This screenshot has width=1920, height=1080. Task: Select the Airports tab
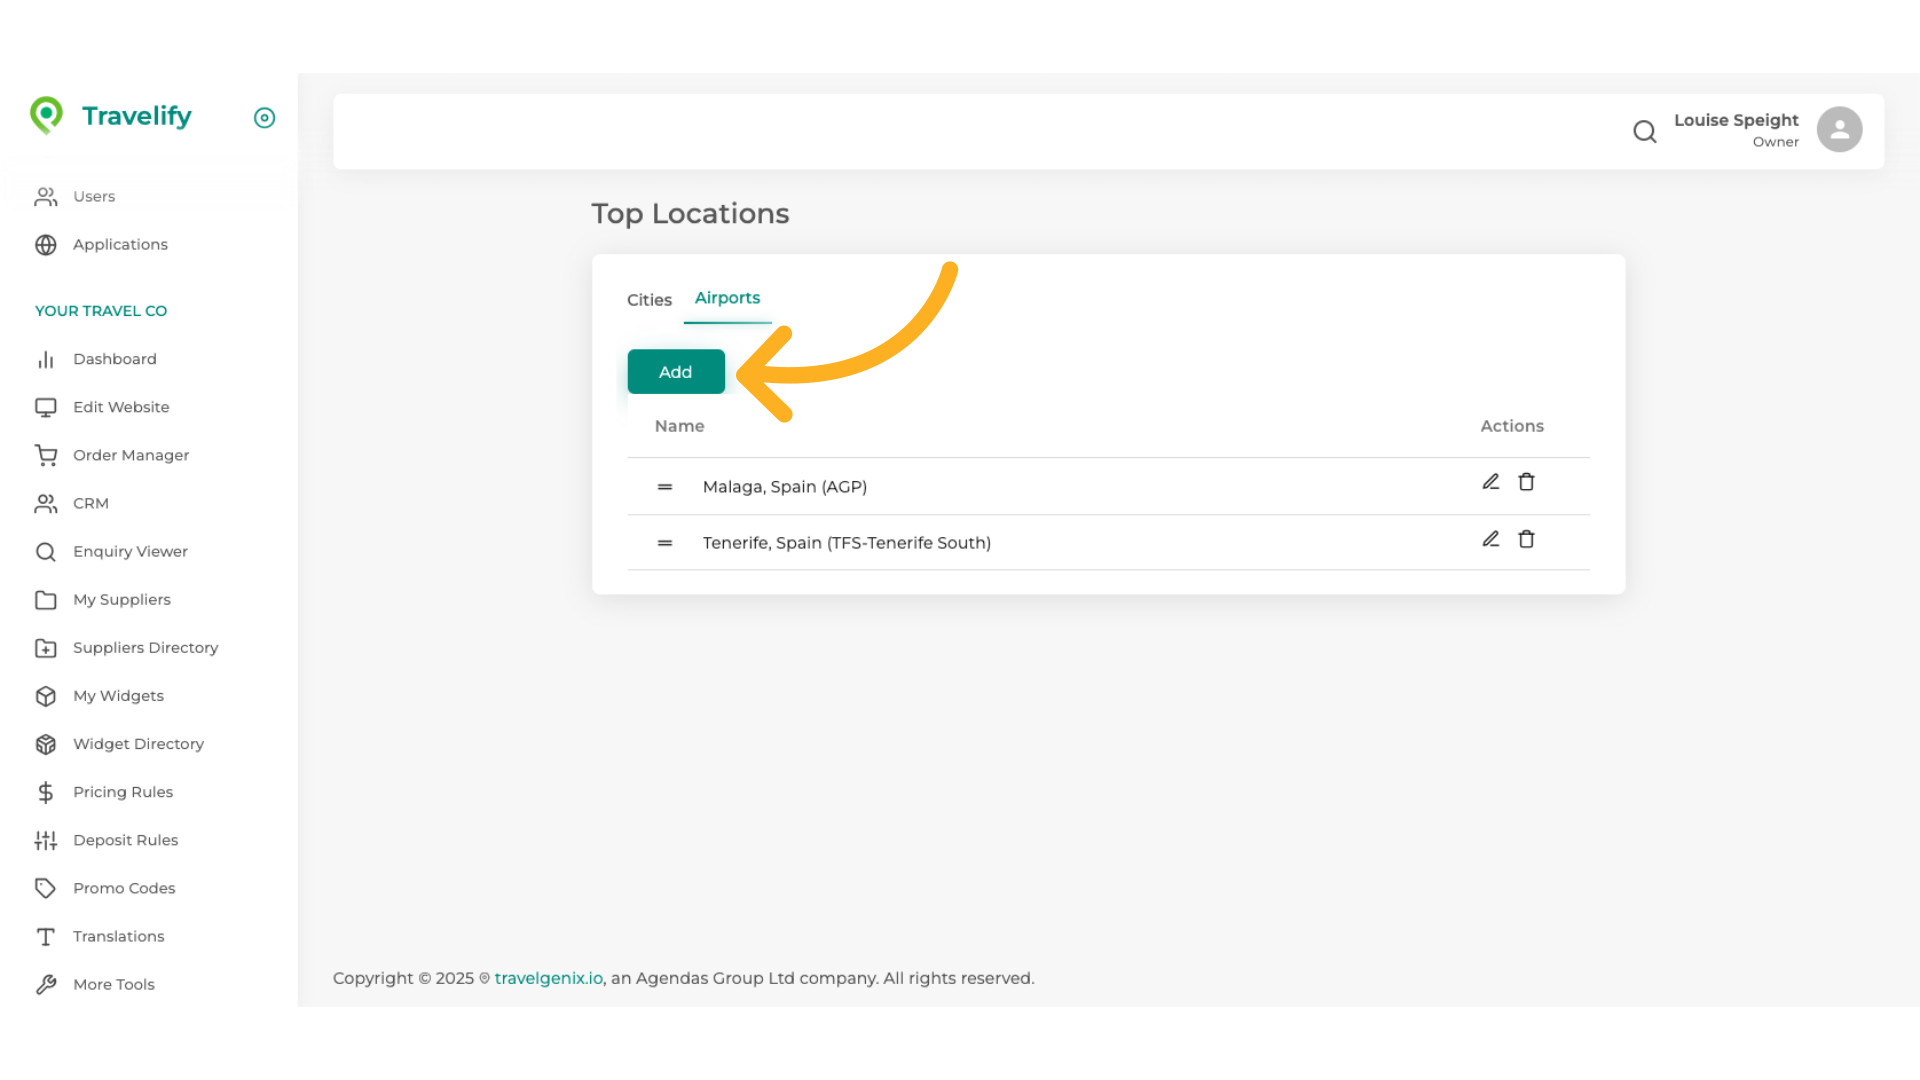(x=727, y=298)
